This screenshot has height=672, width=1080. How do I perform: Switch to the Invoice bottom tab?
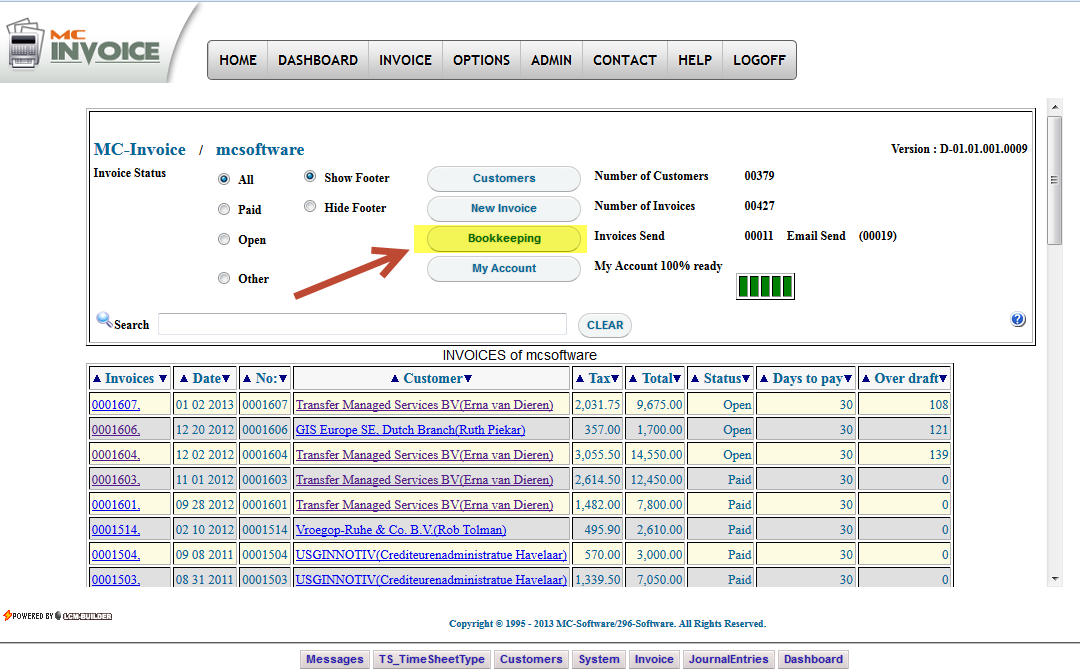pyautogui.click(x=654, y=660)
